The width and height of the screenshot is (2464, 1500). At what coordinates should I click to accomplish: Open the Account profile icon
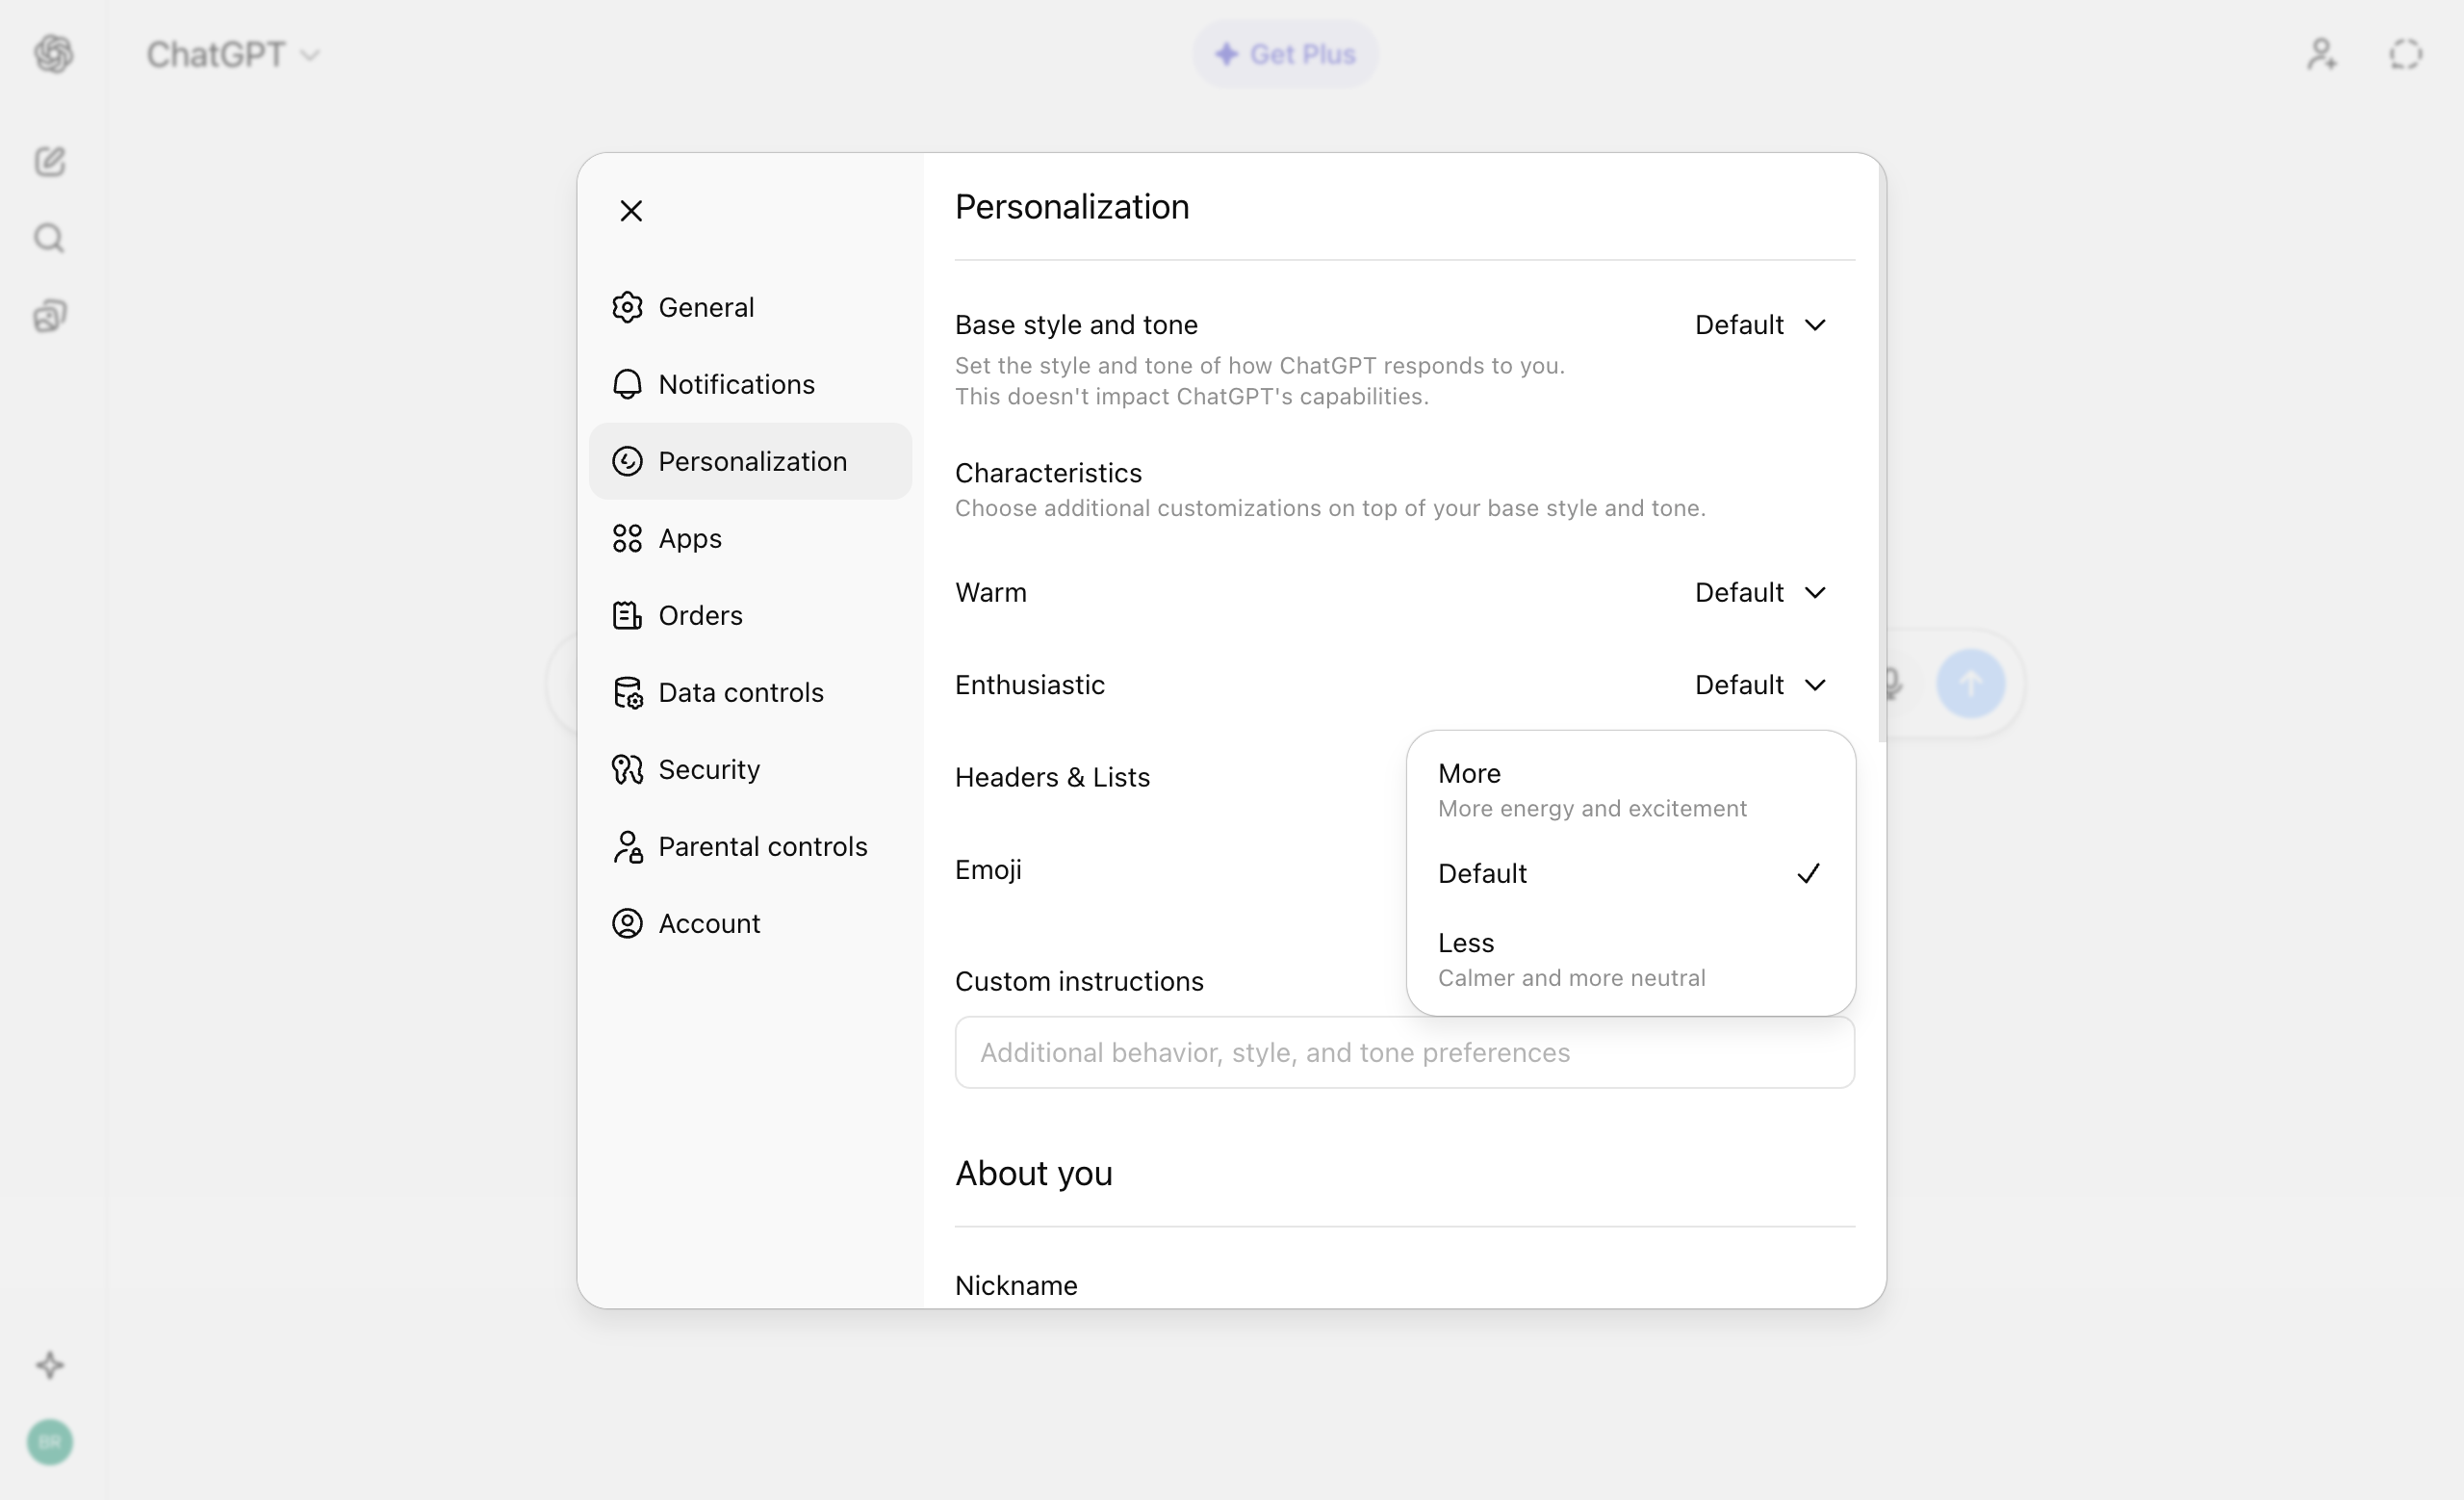click(627, 923)
